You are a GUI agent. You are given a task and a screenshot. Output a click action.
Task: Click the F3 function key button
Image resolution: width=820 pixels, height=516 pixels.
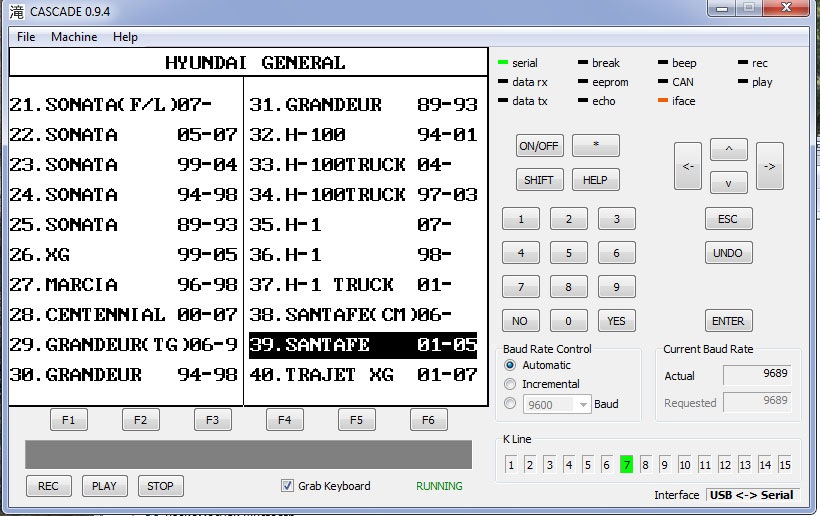(212, 420)
